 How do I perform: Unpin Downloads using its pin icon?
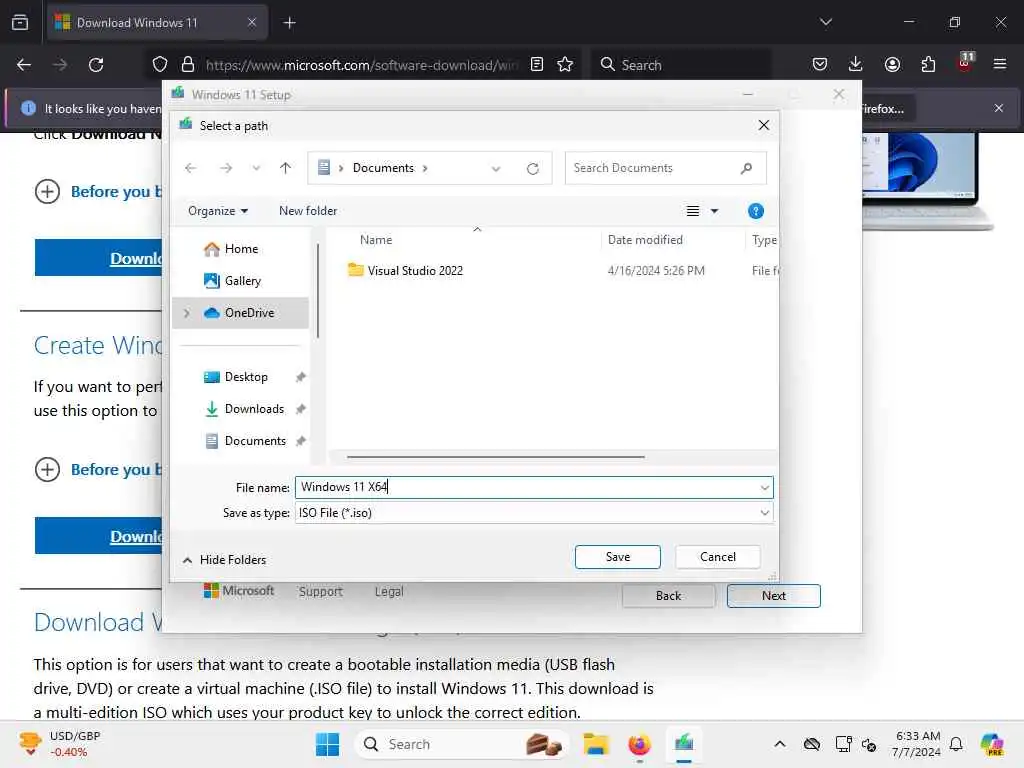click(300, 409)
